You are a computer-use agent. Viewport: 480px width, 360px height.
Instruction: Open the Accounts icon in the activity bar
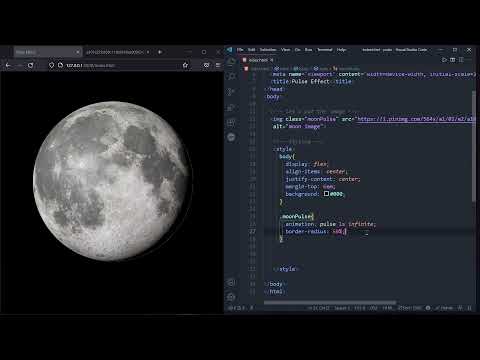(x=231, y=283)
